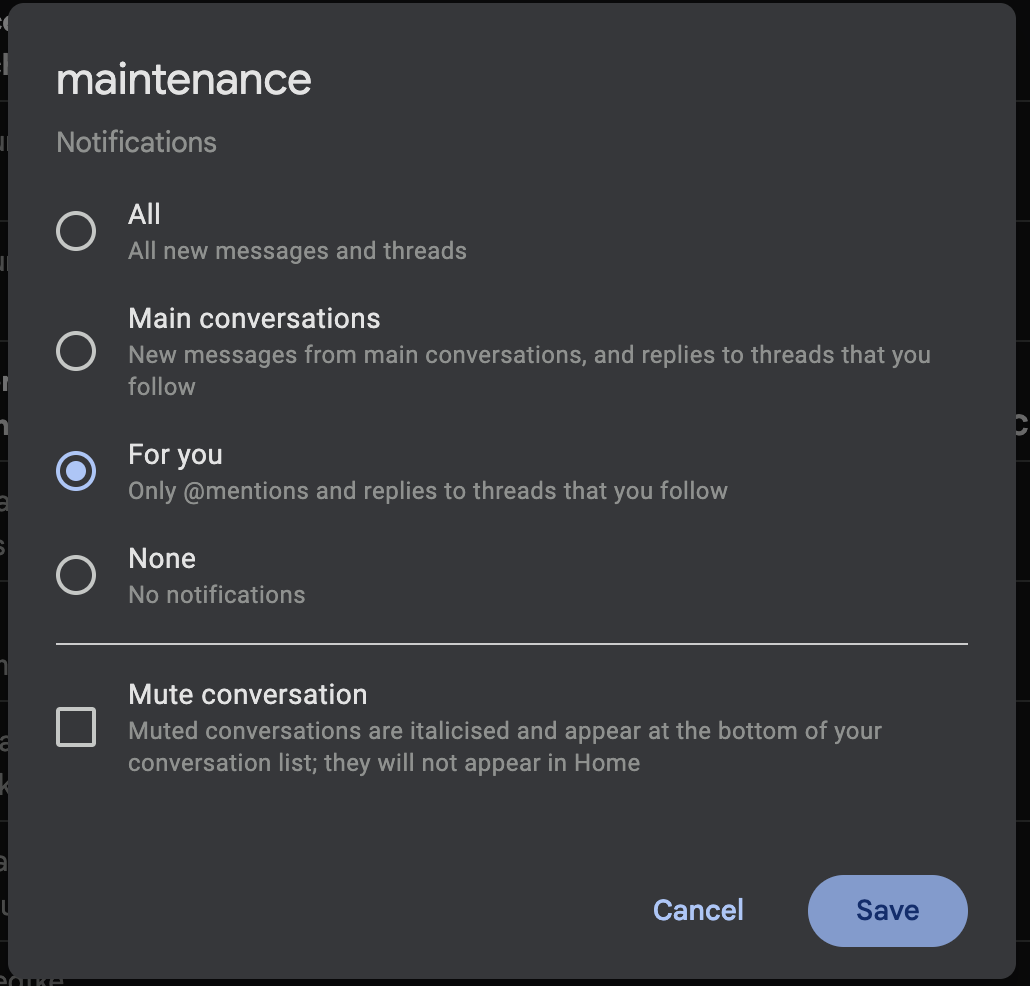Click the "Notifications" section heading
Screen dimensions: 1030x986
coord(136,142)
